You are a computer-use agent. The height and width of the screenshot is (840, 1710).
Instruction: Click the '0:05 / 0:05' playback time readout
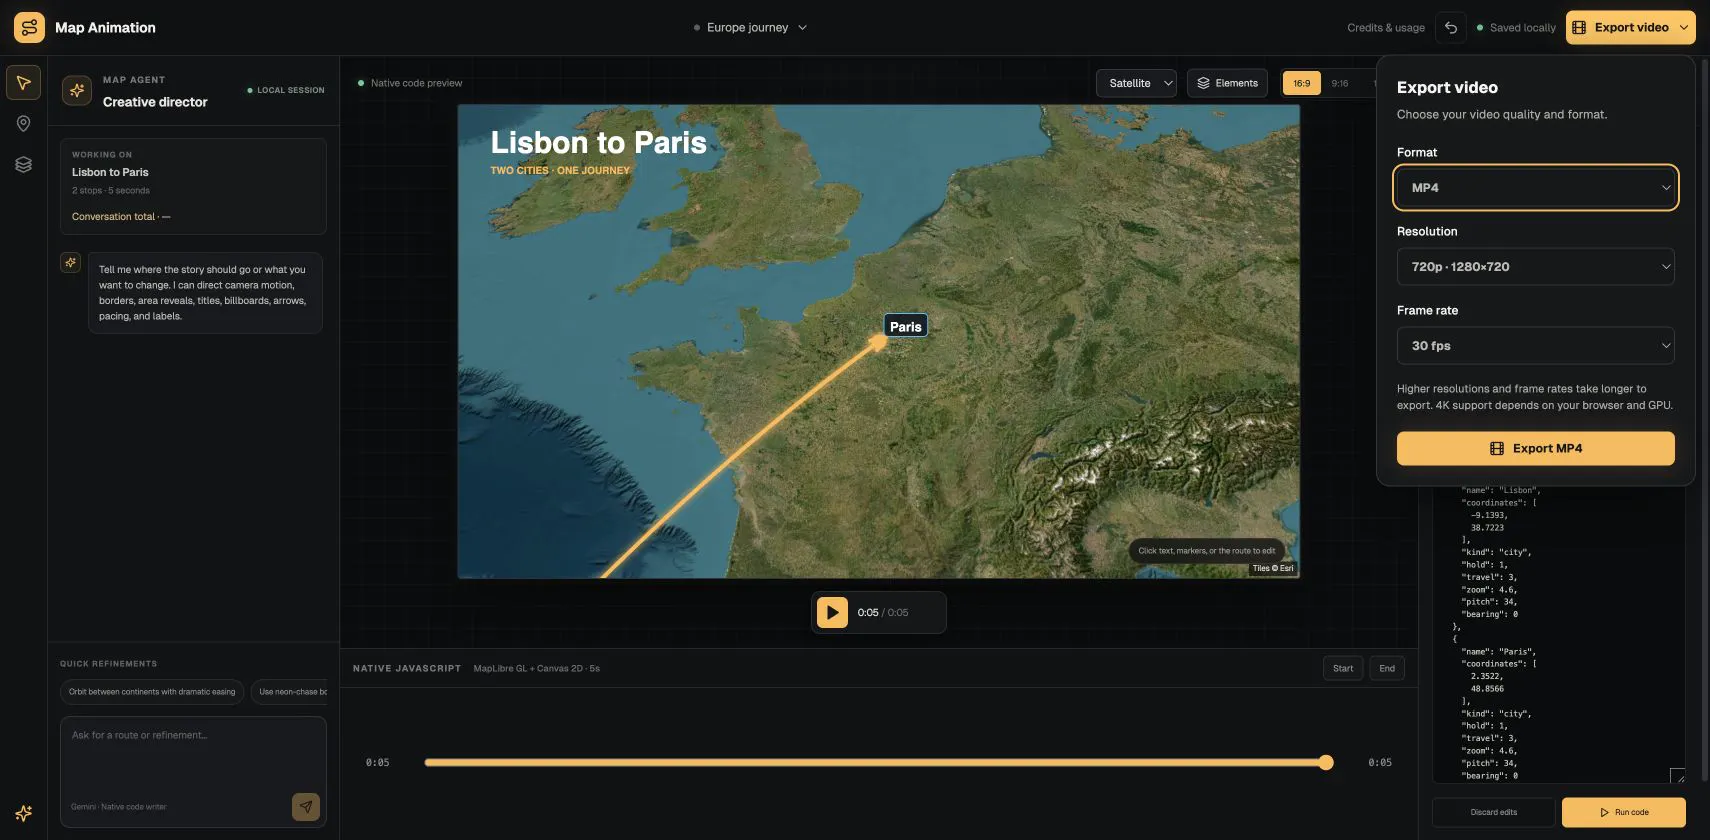[883, 613]
